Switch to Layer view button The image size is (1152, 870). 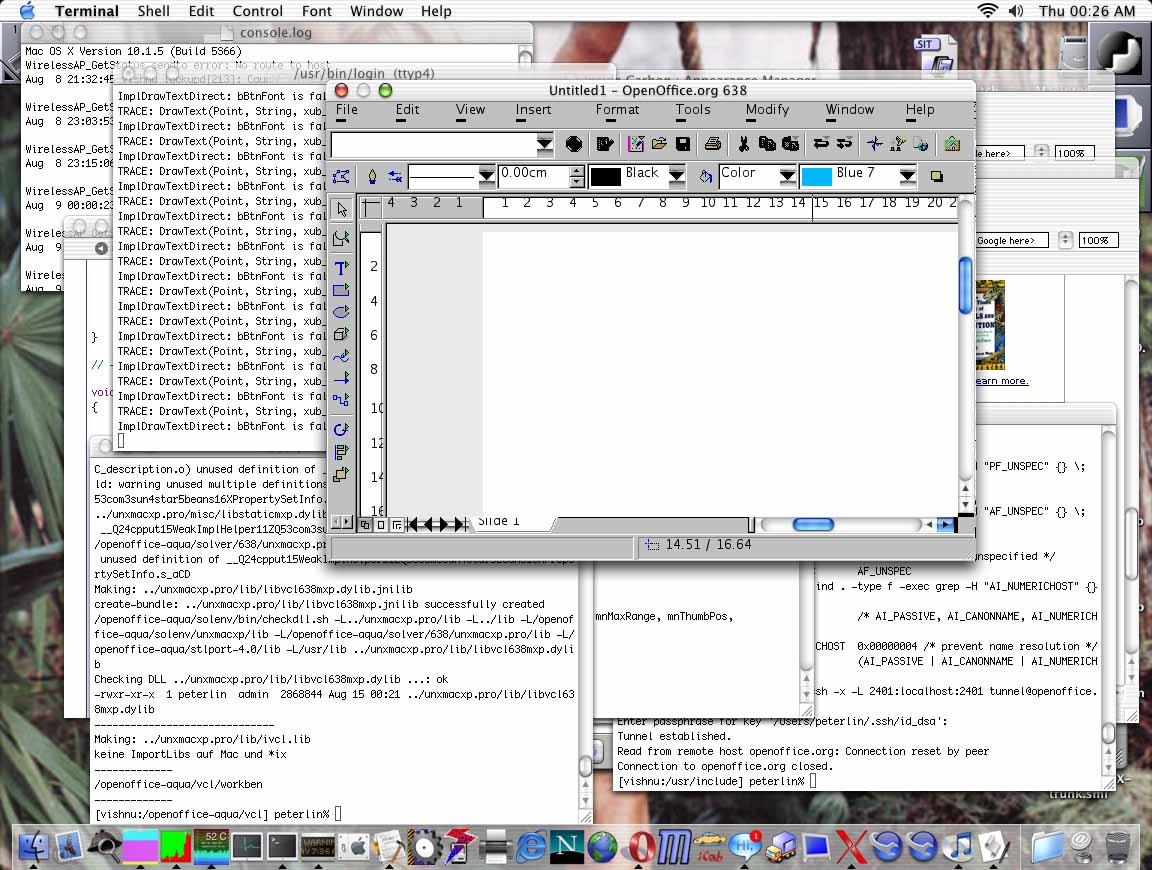pyautogui.click(x=397, y=525)
